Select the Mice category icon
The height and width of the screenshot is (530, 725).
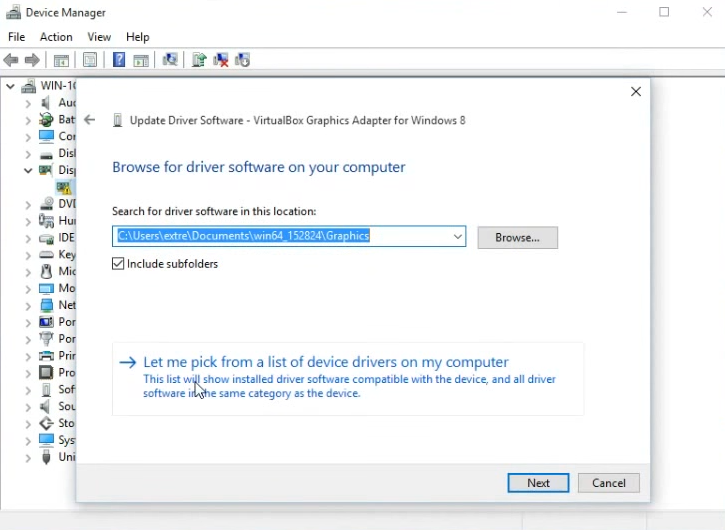pos(46,271)
